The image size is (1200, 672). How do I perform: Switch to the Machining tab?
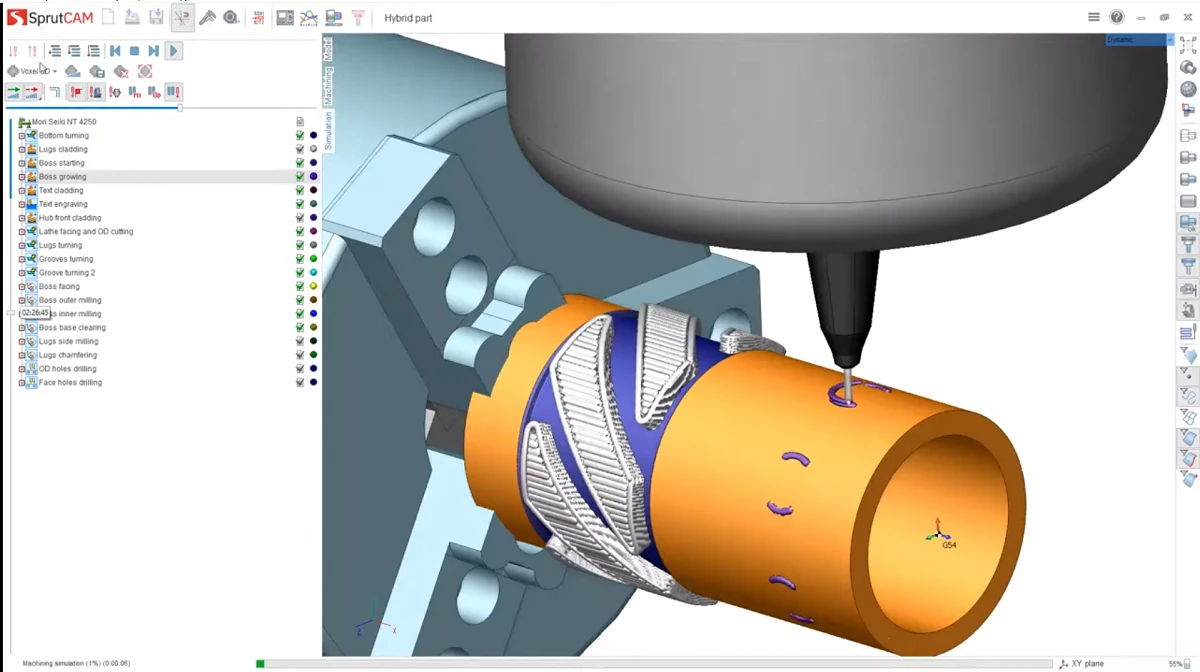(x=328, y=86)
